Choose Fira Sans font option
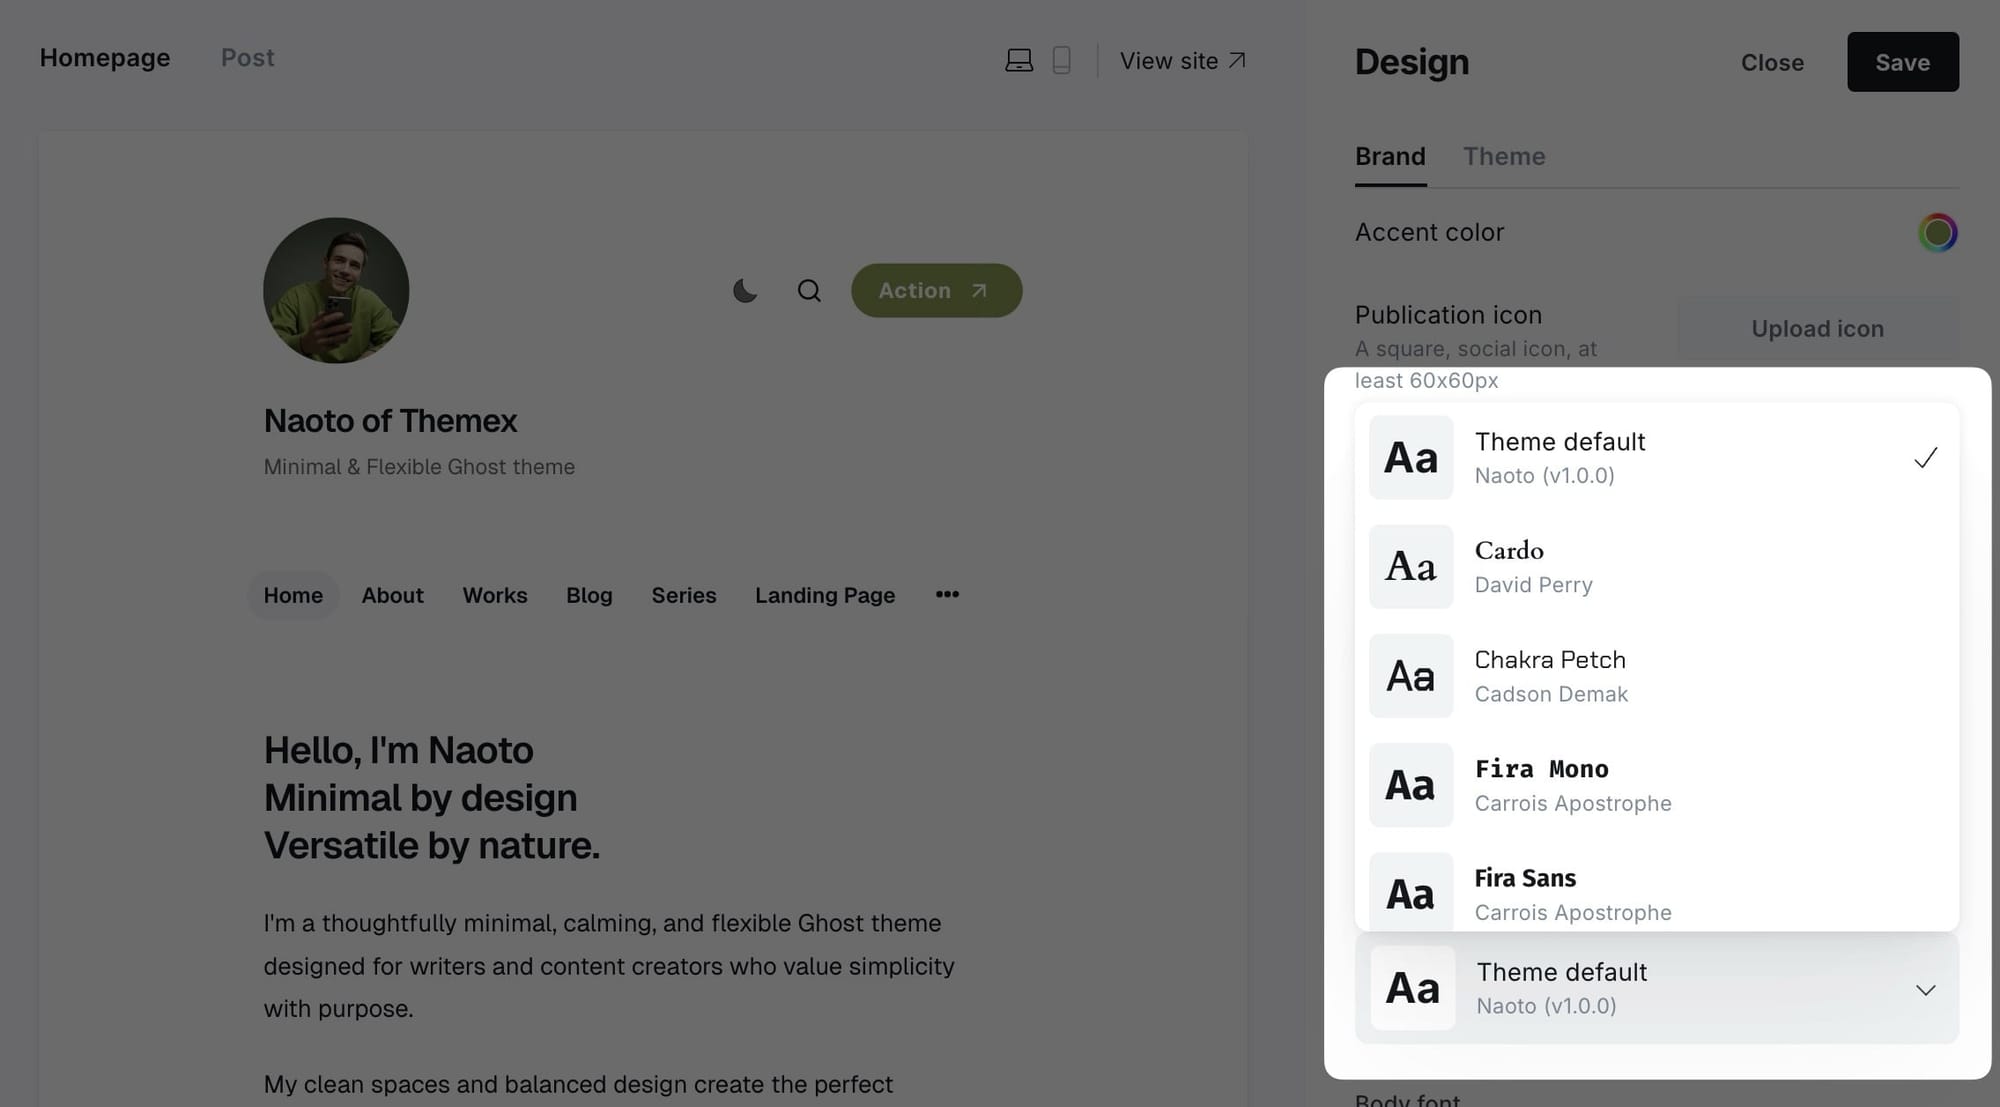 [x=1656, y=890]
